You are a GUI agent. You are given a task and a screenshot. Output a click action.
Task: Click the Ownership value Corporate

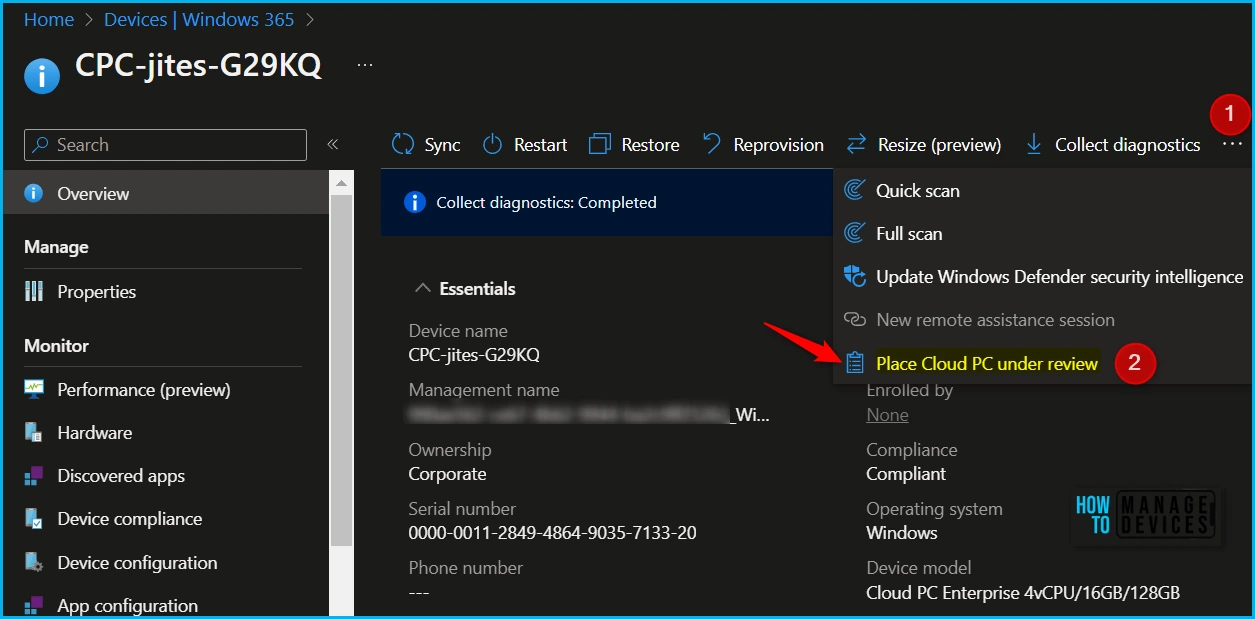tap(447, 474)
